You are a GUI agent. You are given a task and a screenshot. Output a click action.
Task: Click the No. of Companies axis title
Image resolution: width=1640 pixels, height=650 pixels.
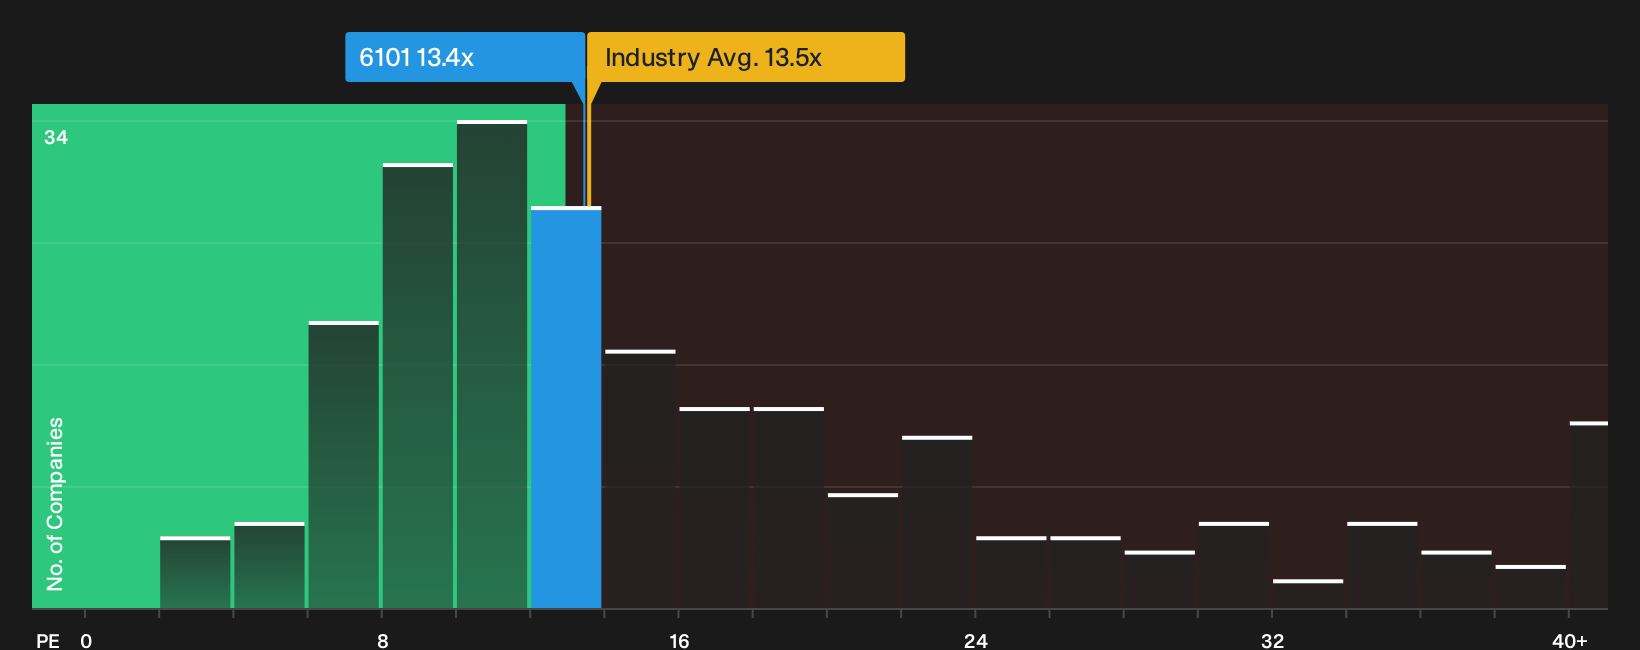pyautogui.click(x=55, y=503)
